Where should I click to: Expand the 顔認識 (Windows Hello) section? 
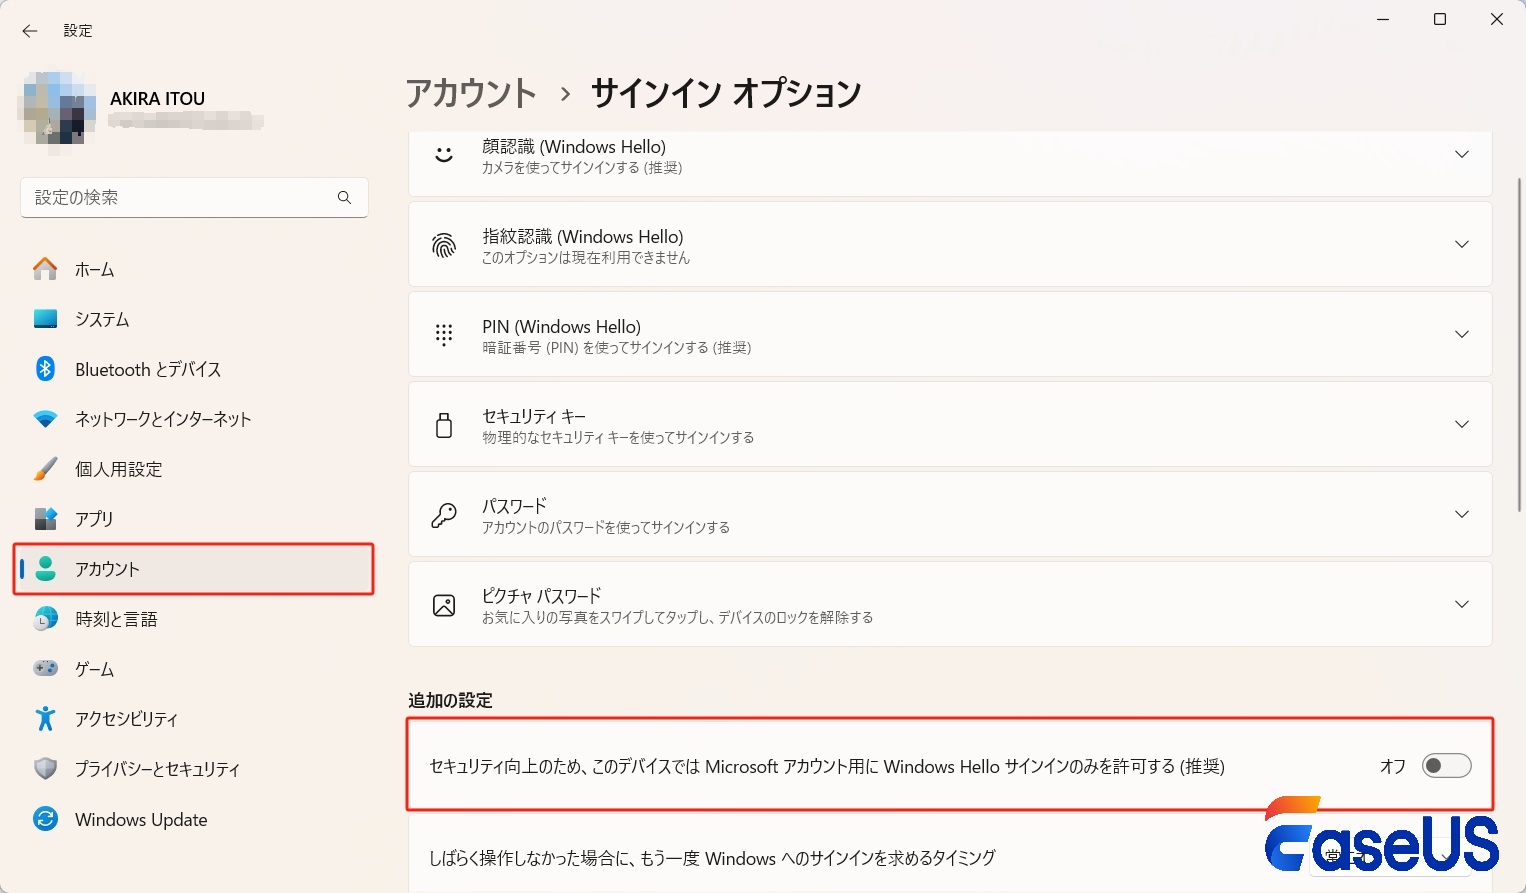pos(1461,155)
